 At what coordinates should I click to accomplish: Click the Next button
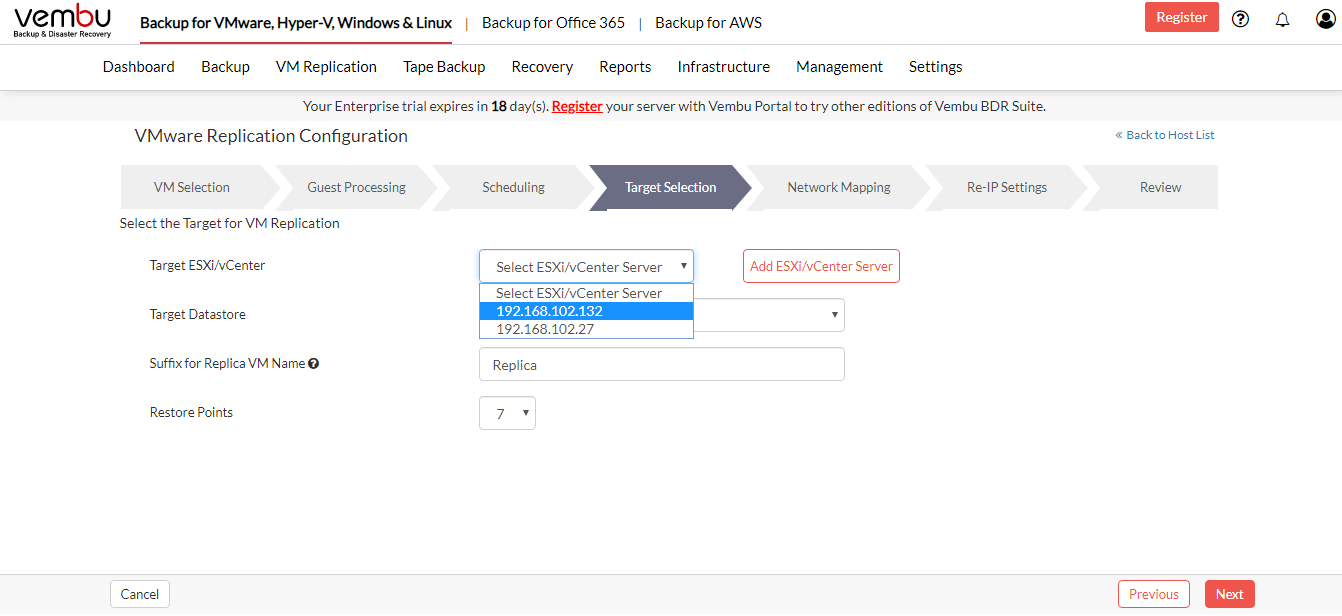pyautogui.click(x=1230, y=594)
